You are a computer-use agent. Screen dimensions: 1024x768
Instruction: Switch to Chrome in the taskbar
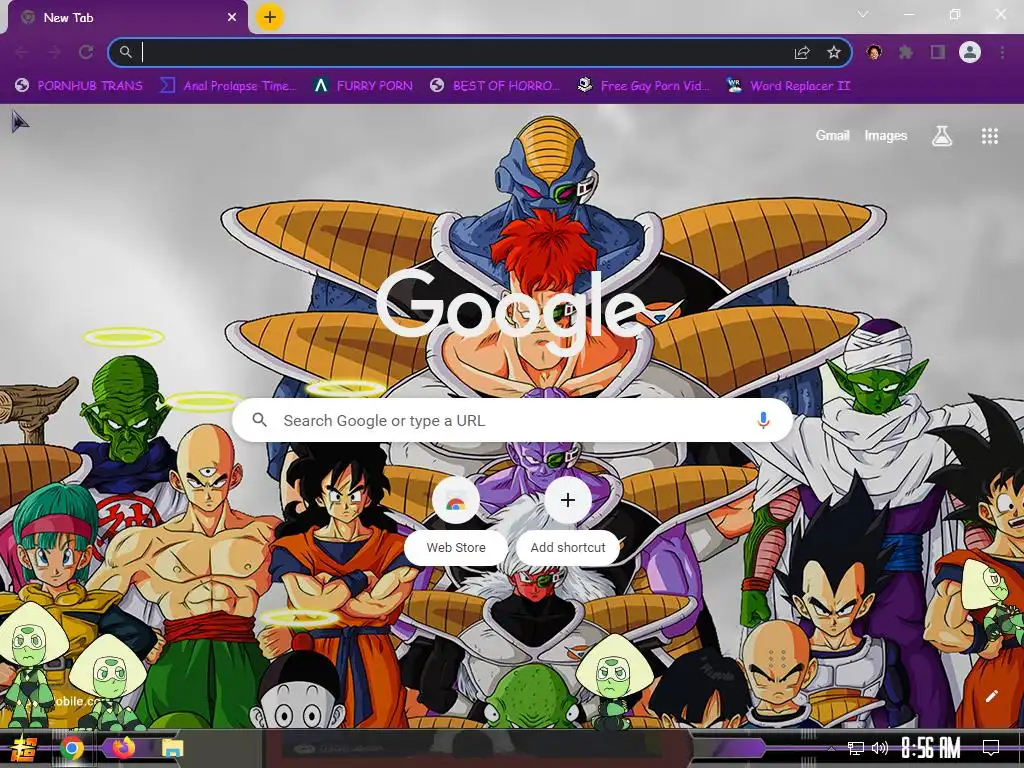[72, 748]
